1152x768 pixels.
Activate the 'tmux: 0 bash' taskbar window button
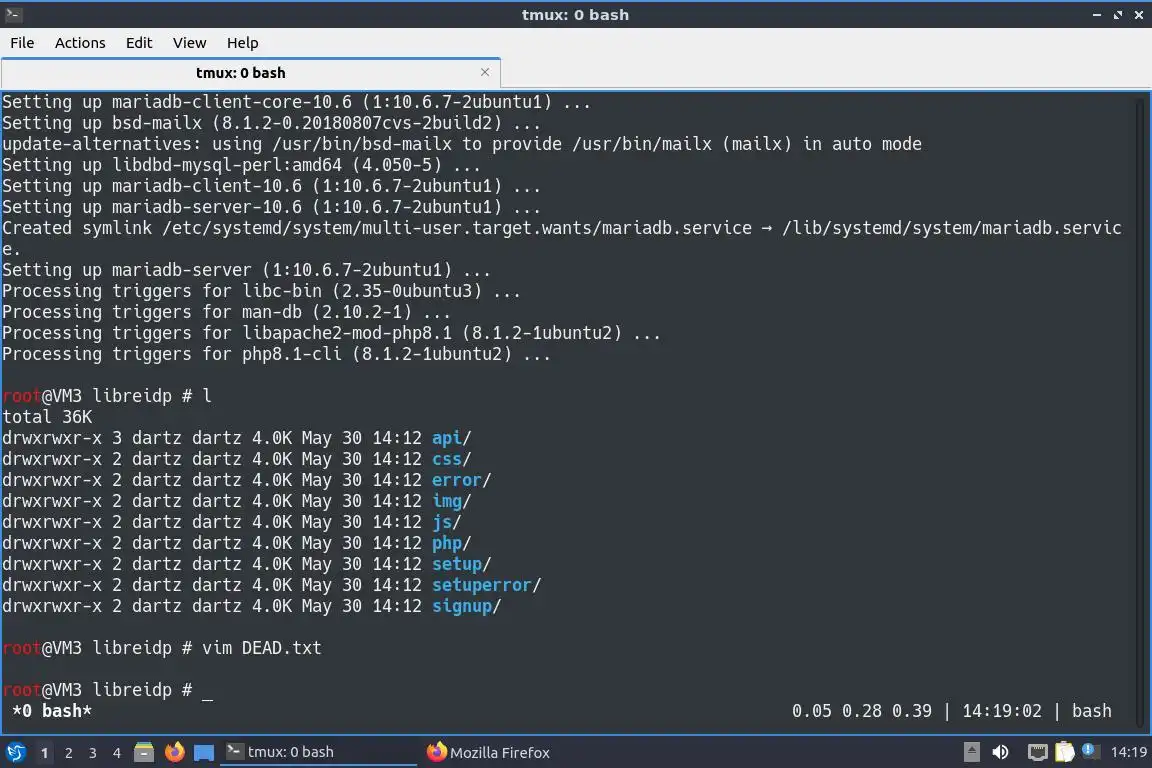tap(318, 753)
